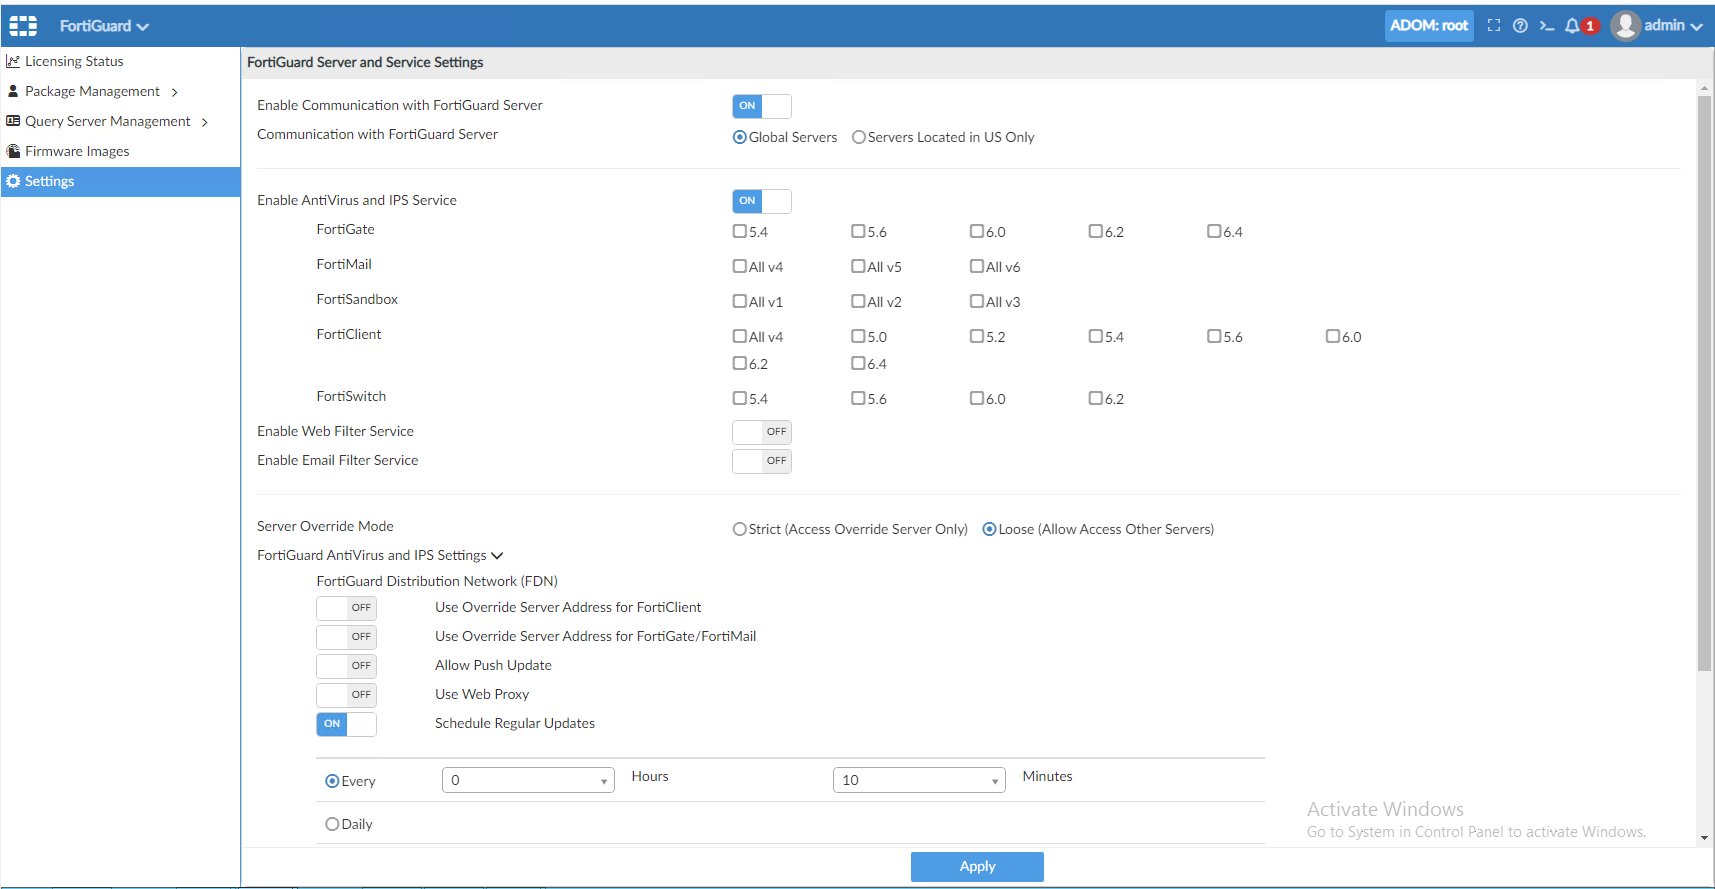Screen dimensions: 1715x889
Task: Turn on Allow Push Update
Action: pos(346,666)
